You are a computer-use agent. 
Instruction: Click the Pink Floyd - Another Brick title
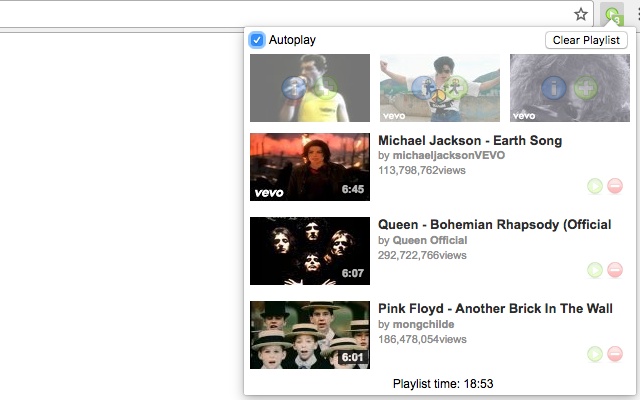click(x=495, y=309)
